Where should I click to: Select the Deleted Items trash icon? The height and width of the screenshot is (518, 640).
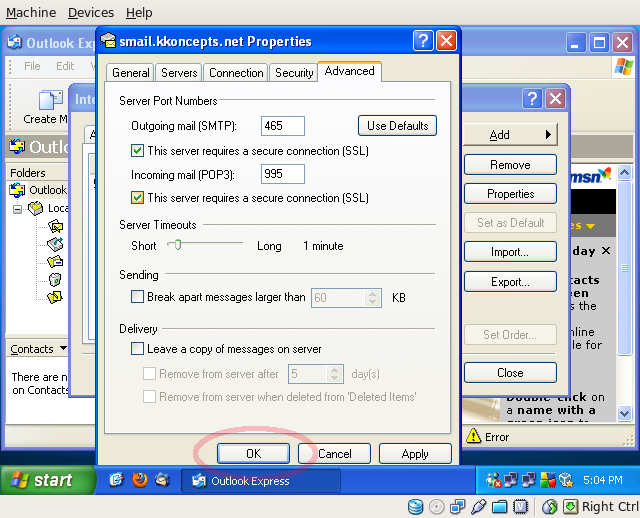[x=55, y=279]
